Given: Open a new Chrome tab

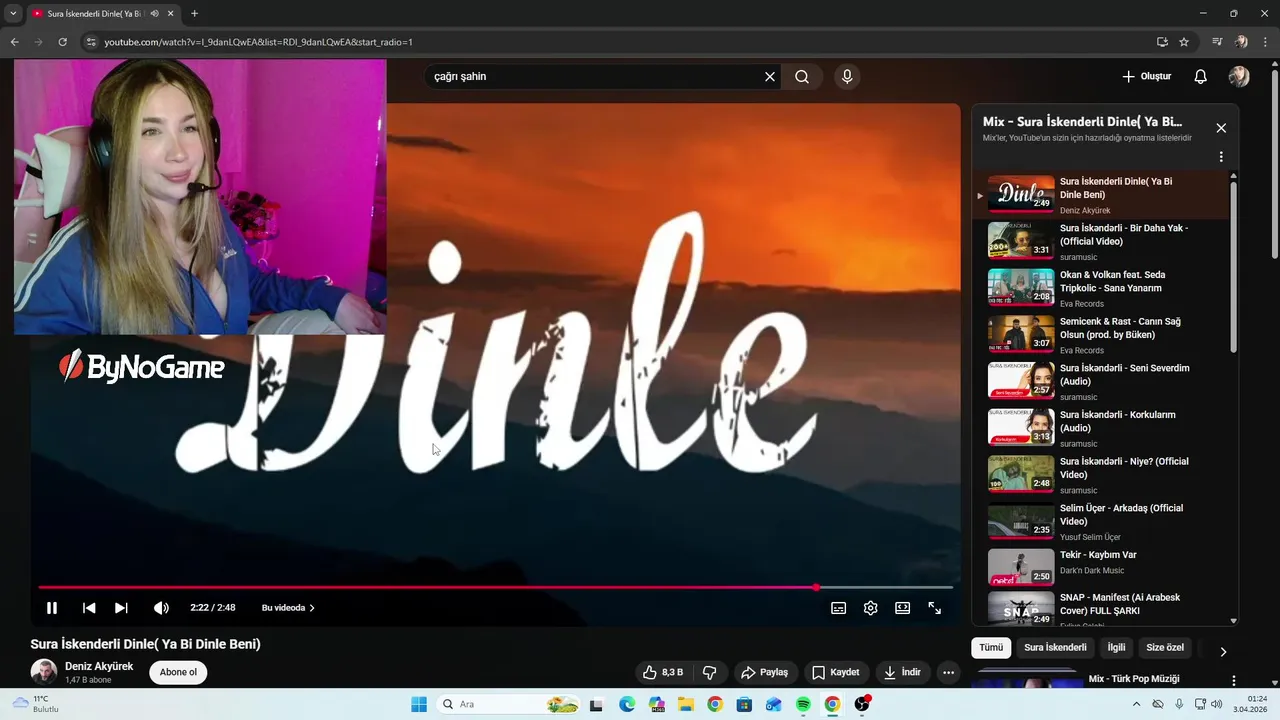Looking at the screenshot, I should click(194, 14).
